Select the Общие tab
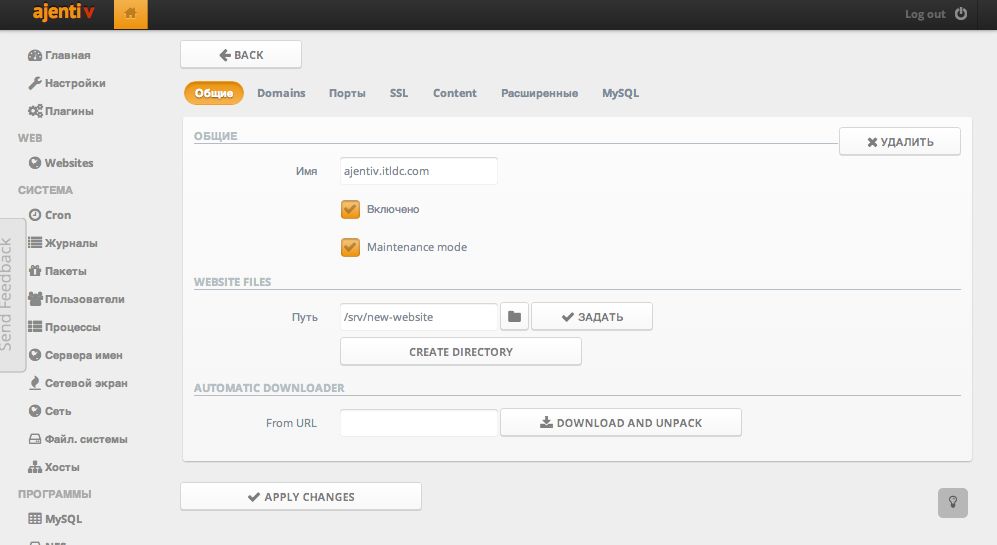Viewport: 997px width, 545px height. point(214,93)
